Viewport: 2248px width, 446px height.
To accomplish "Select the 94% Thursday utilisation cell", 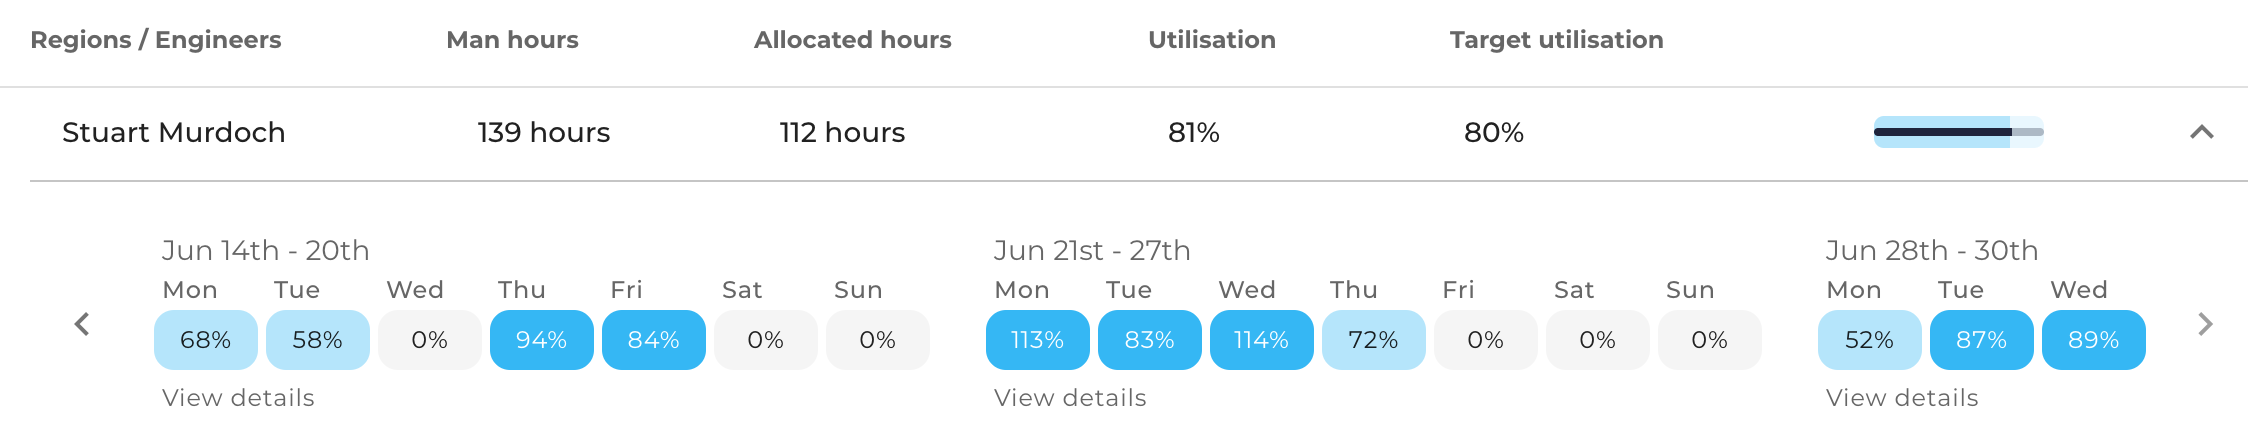I will coord(542,340).
